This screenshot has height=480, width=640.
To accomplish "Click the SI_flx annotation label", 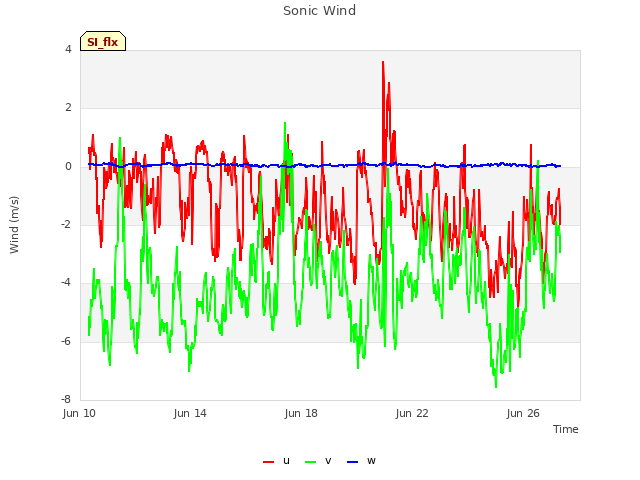I will [x=103, y=42].
